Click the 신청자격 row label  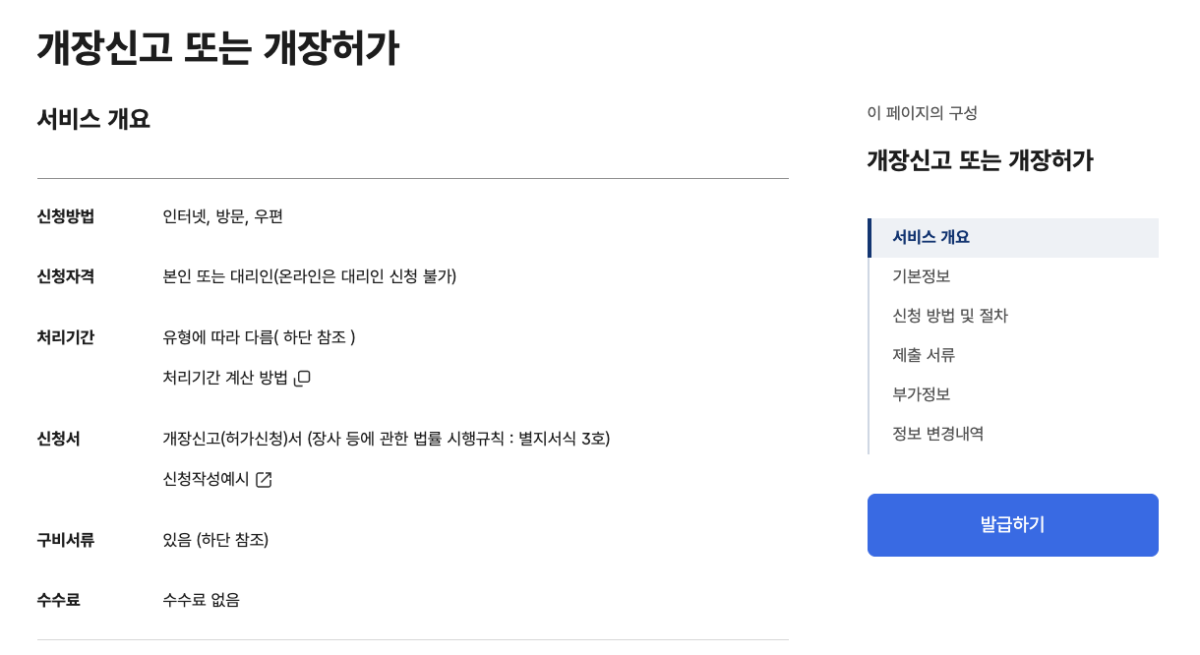coord(66,276)
